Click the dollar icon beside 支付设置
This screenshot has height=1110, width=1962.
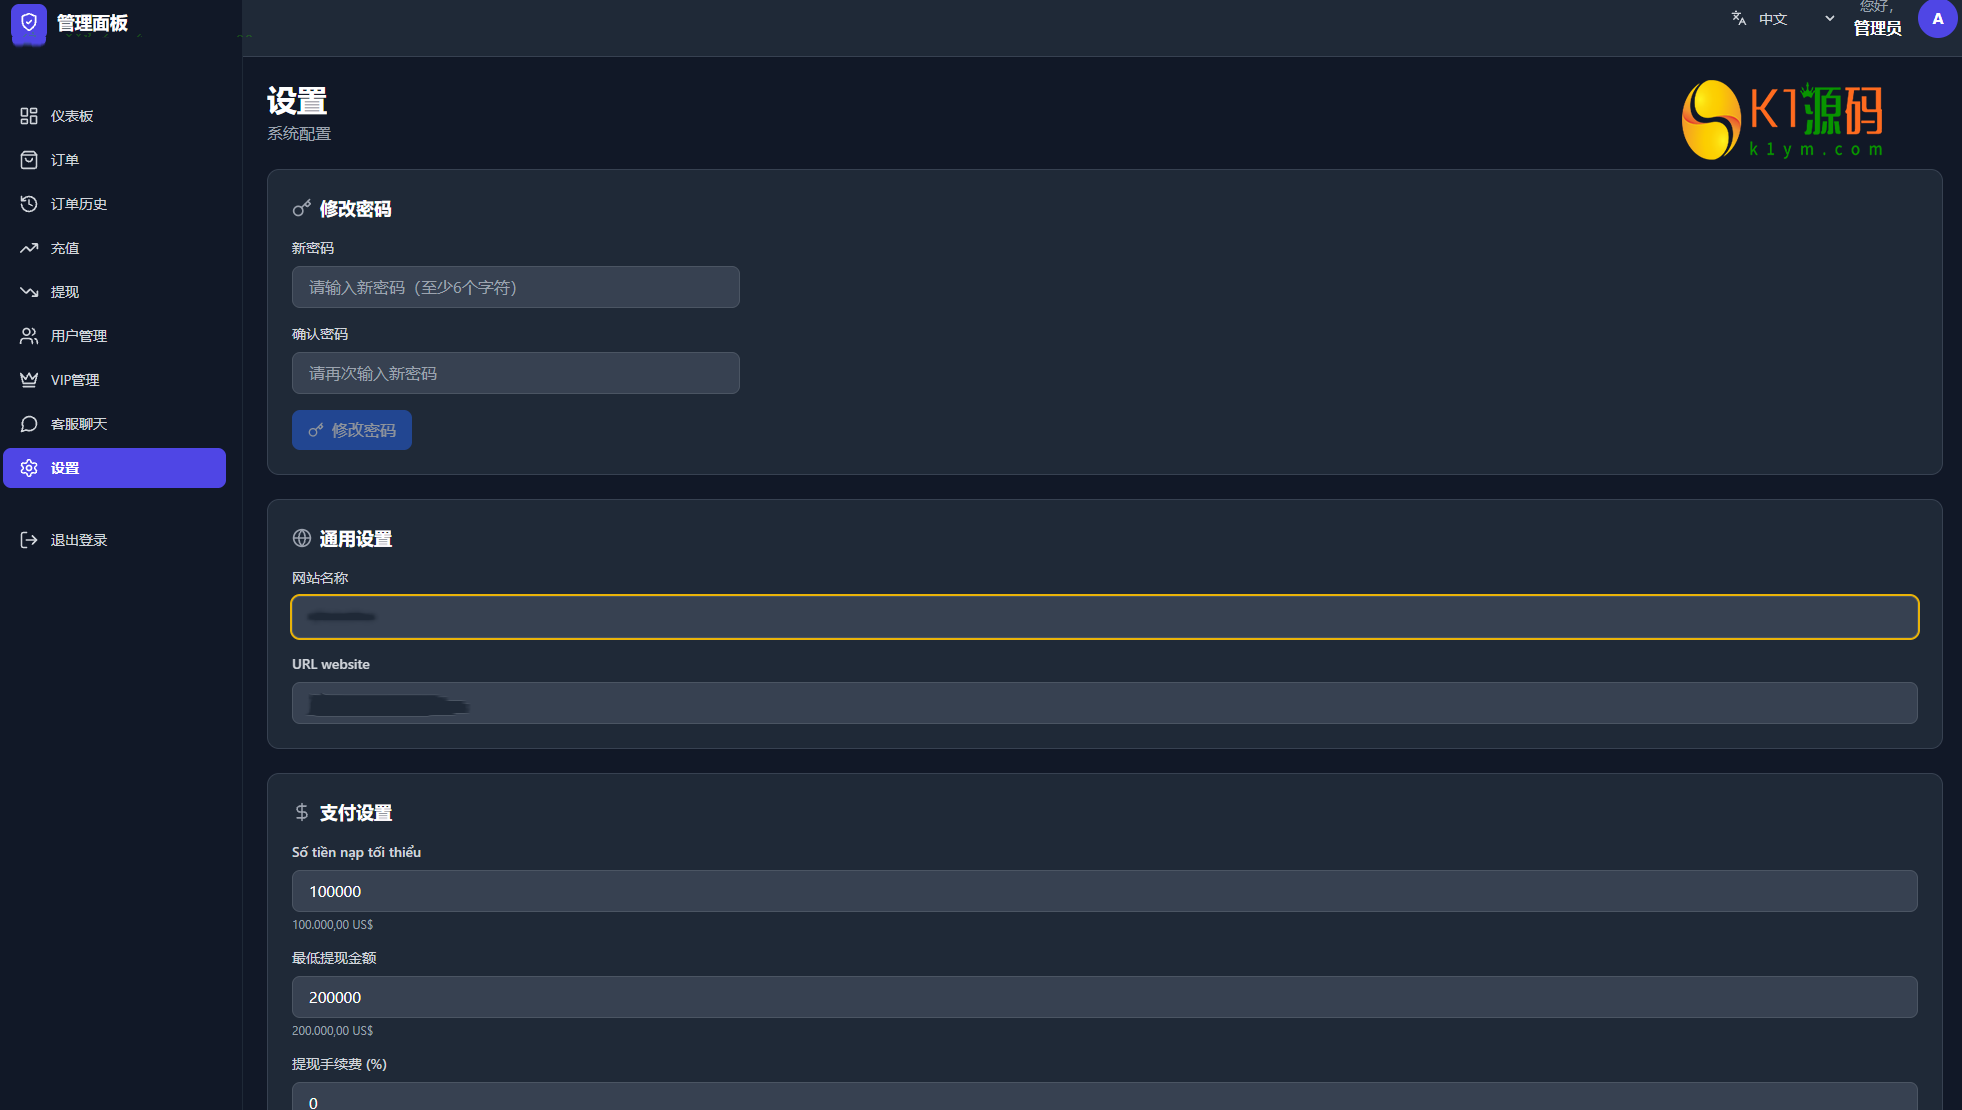[301, 812]
